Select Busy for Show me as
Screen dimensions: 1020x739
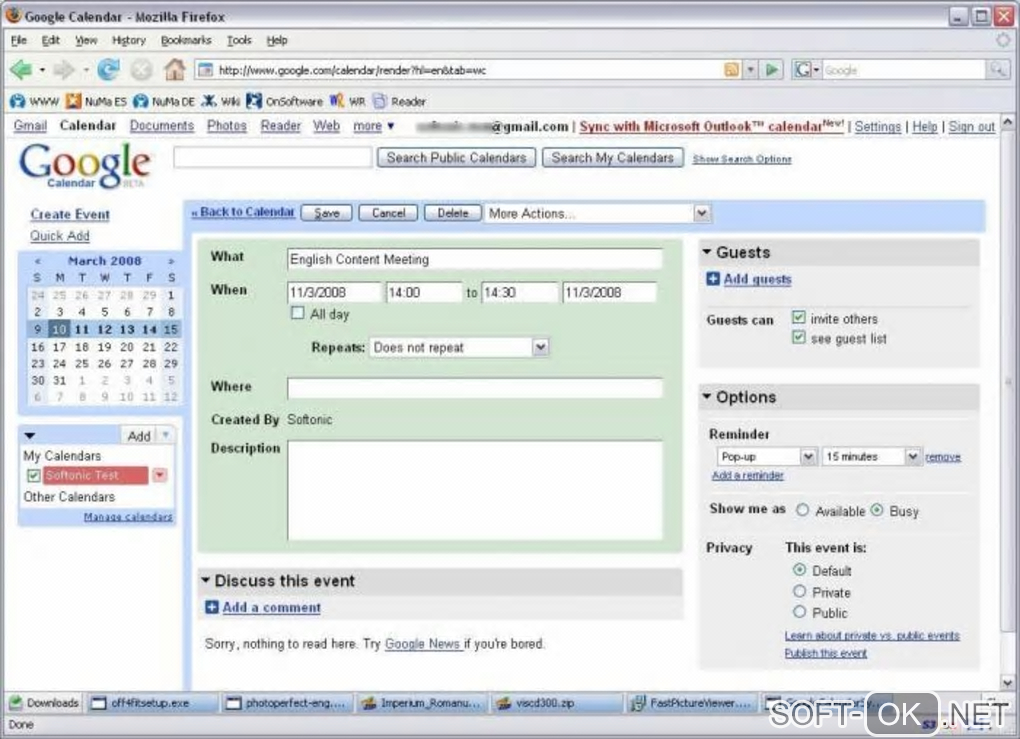point(877,510)
